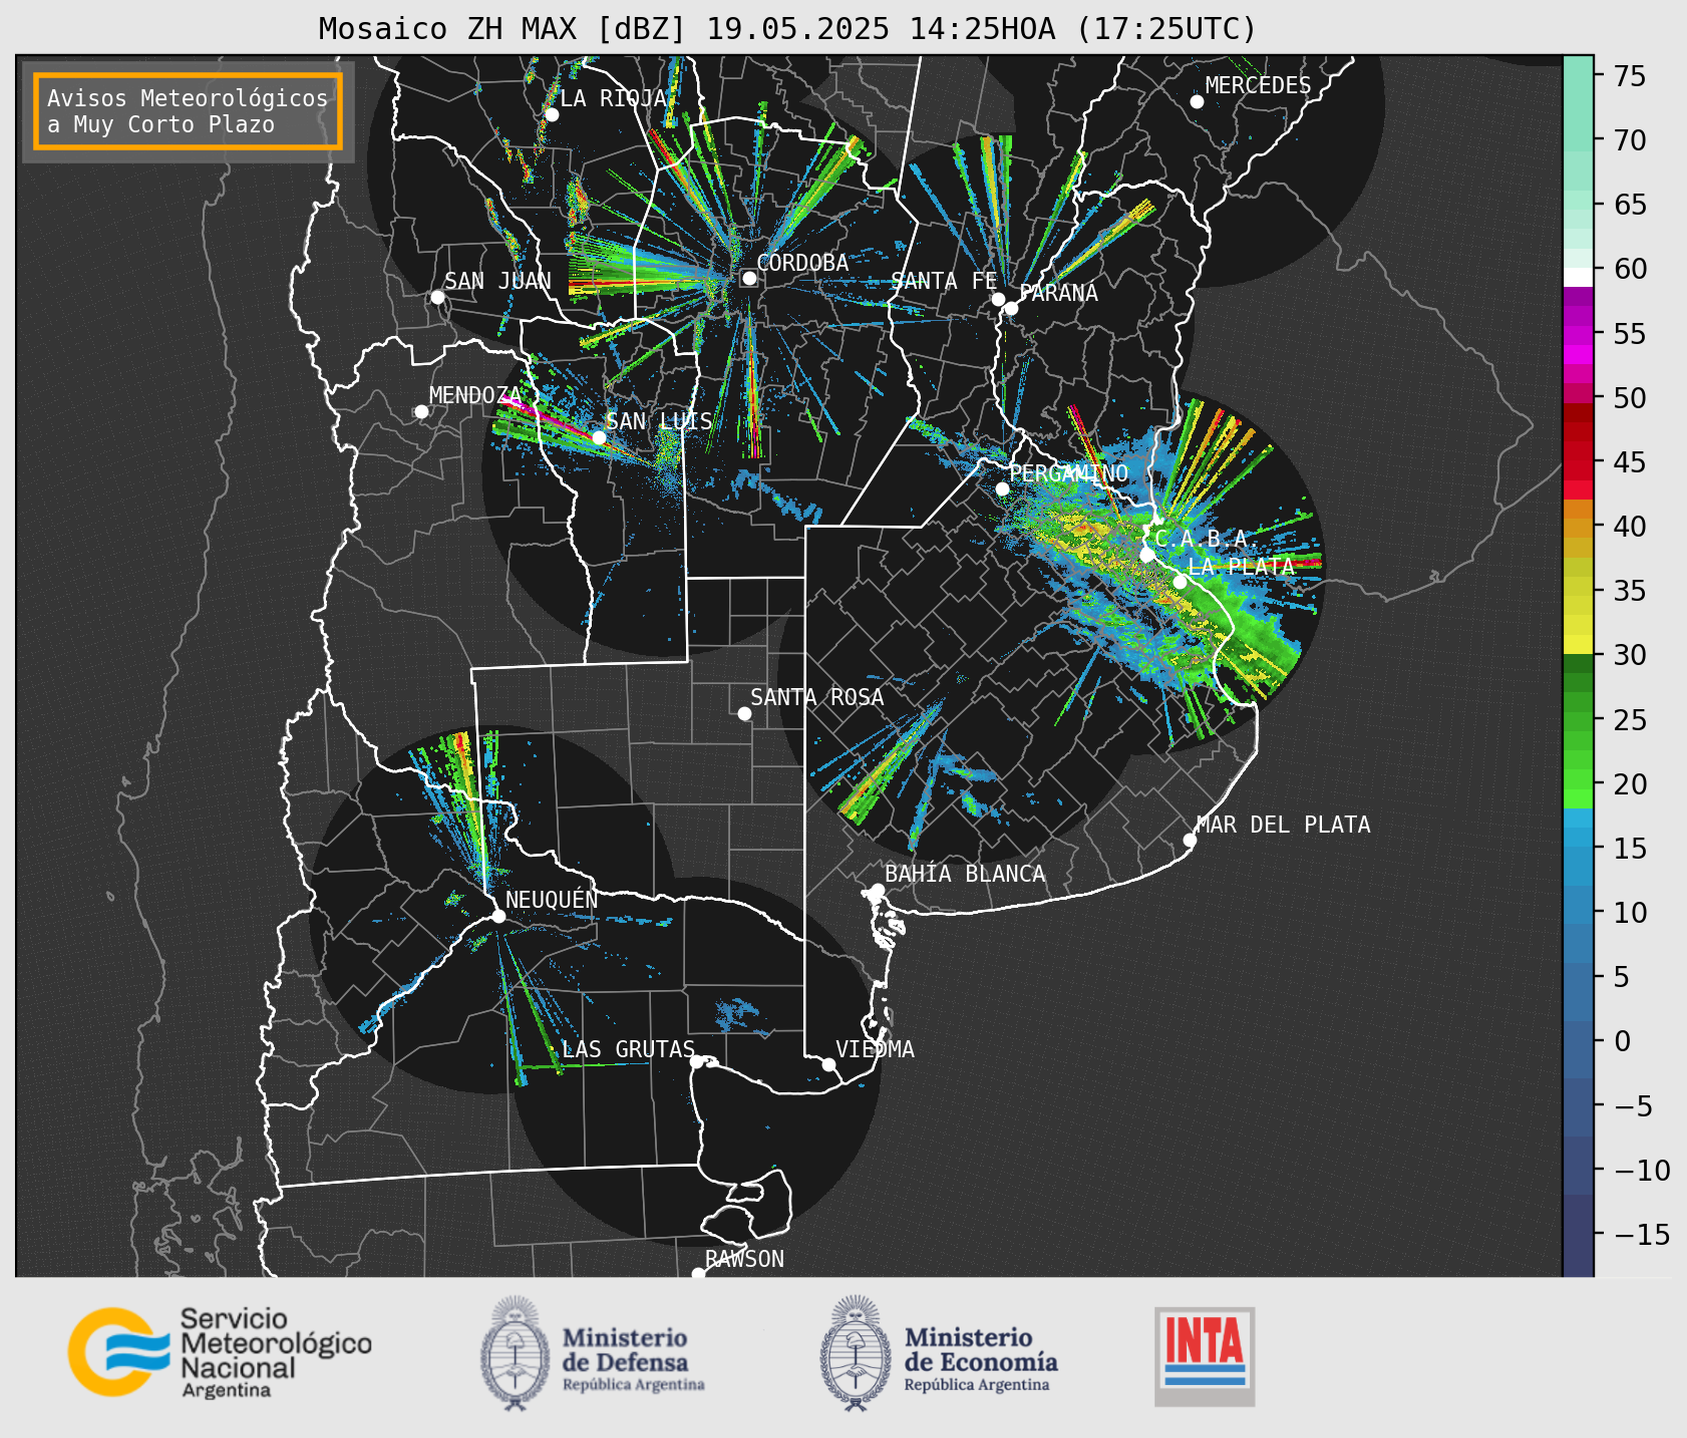Select the VIEDMA city marker dot
Image resolution: width=1687 pixels, height=1438 pixels.
point(828,1064)
